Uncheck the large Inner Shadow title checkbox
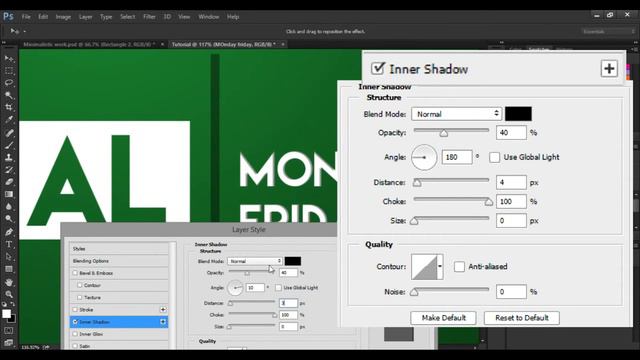 click(x=378, y=68)
